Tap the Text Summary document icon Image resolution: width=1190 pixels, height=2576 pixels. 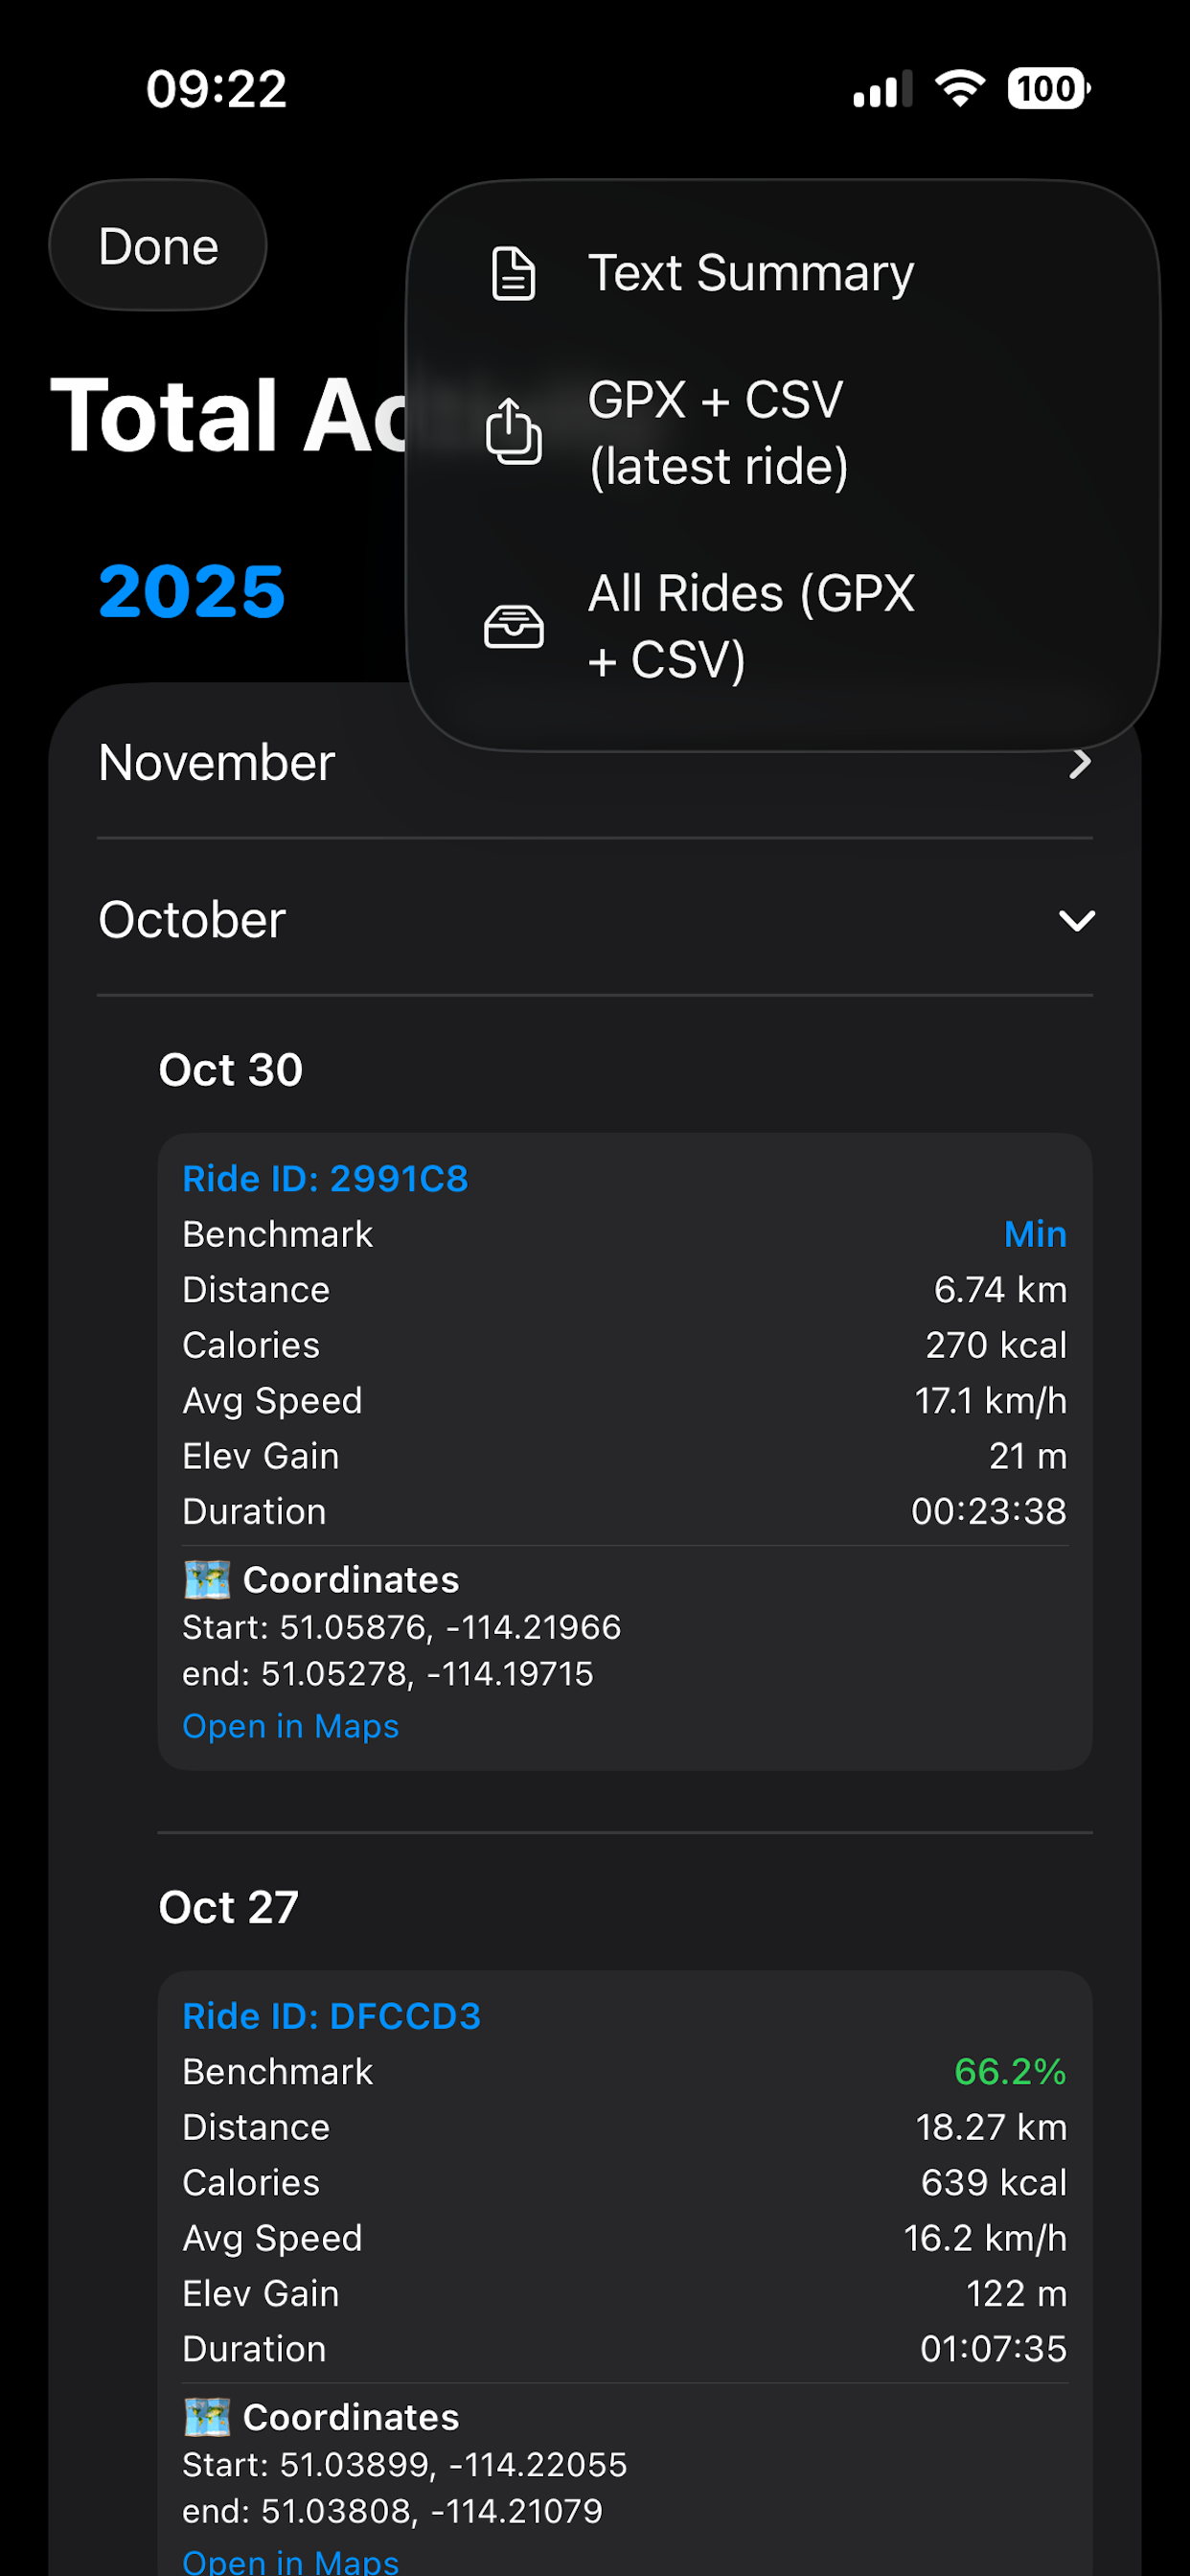click(513, 274)
